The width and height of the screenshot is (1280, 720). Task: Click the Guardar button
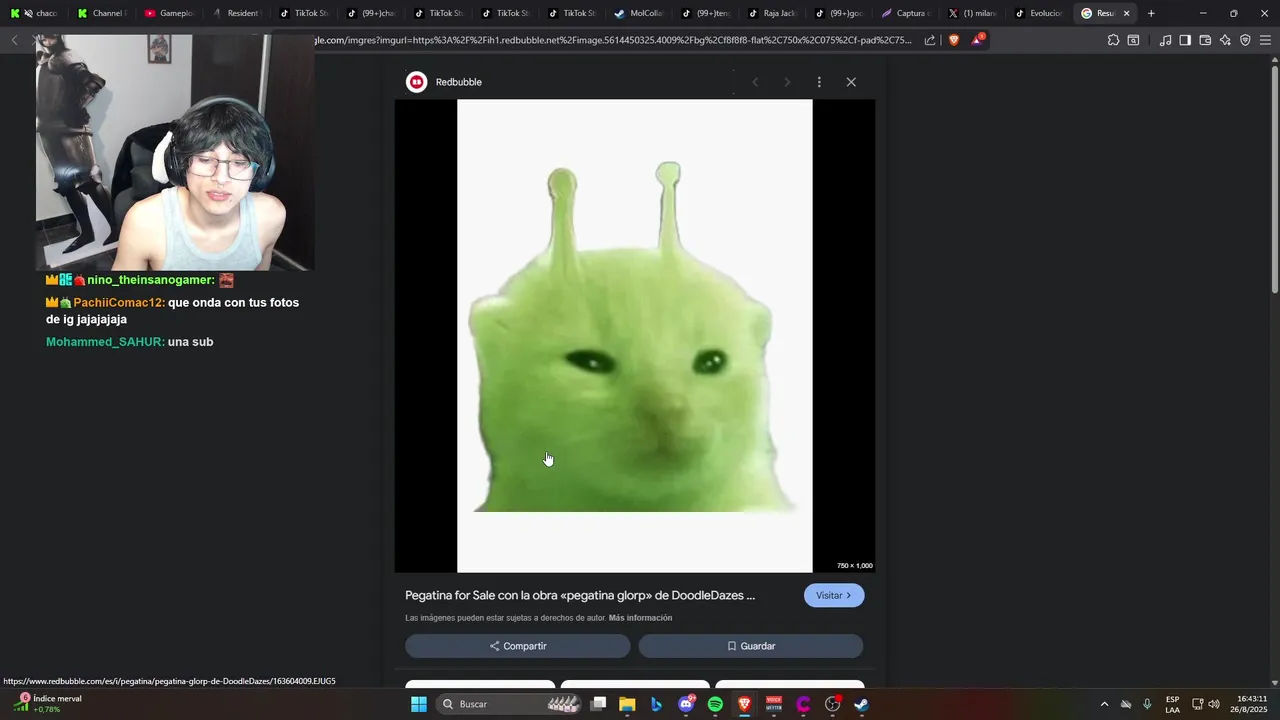751,646
